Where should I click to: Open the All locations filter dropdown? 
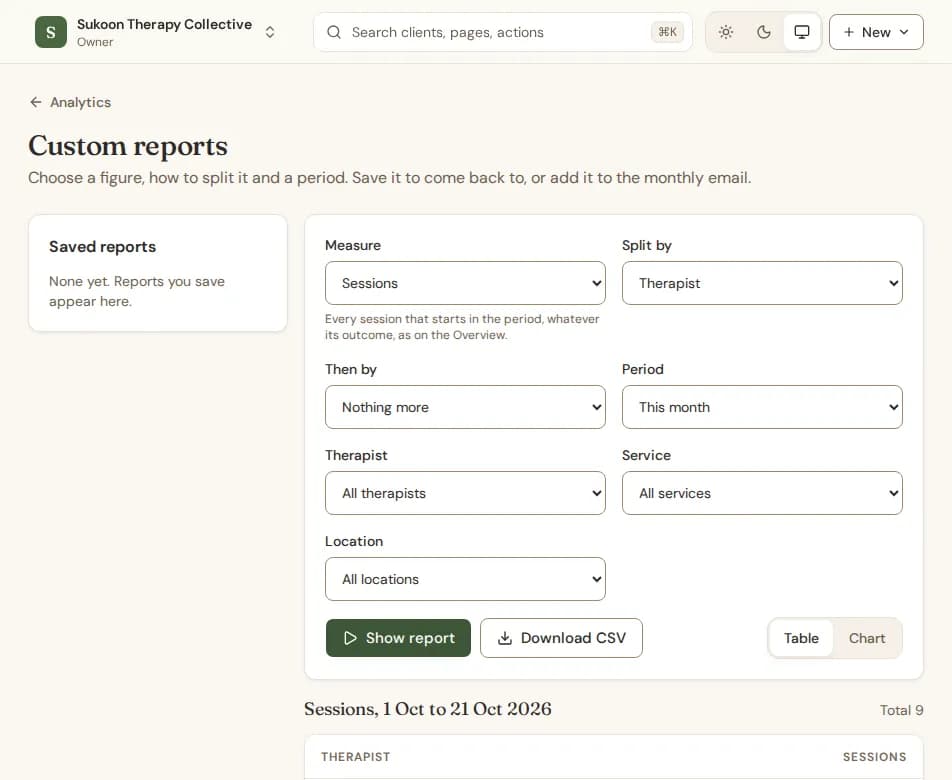465,579
